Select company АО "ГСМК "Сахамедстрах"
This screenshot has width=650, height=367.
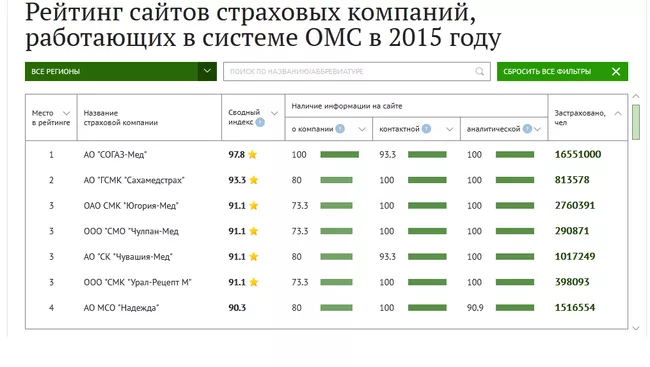click(134, 180)
